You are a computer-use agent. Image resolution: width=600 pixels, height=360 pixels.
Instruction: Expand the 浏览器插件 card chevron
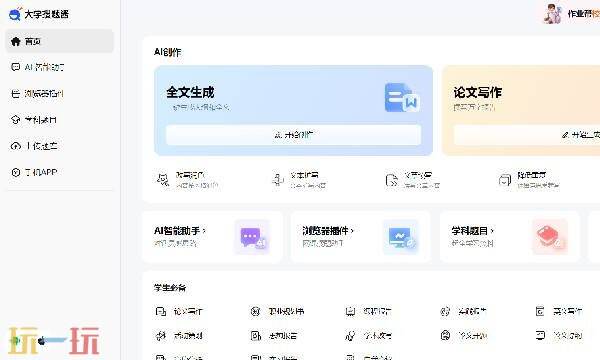[352, 231]
